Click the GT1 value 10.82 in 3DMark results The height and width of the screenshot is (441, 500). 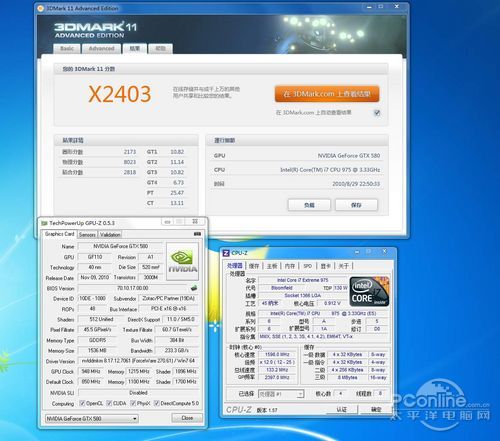tap(177, 152)
